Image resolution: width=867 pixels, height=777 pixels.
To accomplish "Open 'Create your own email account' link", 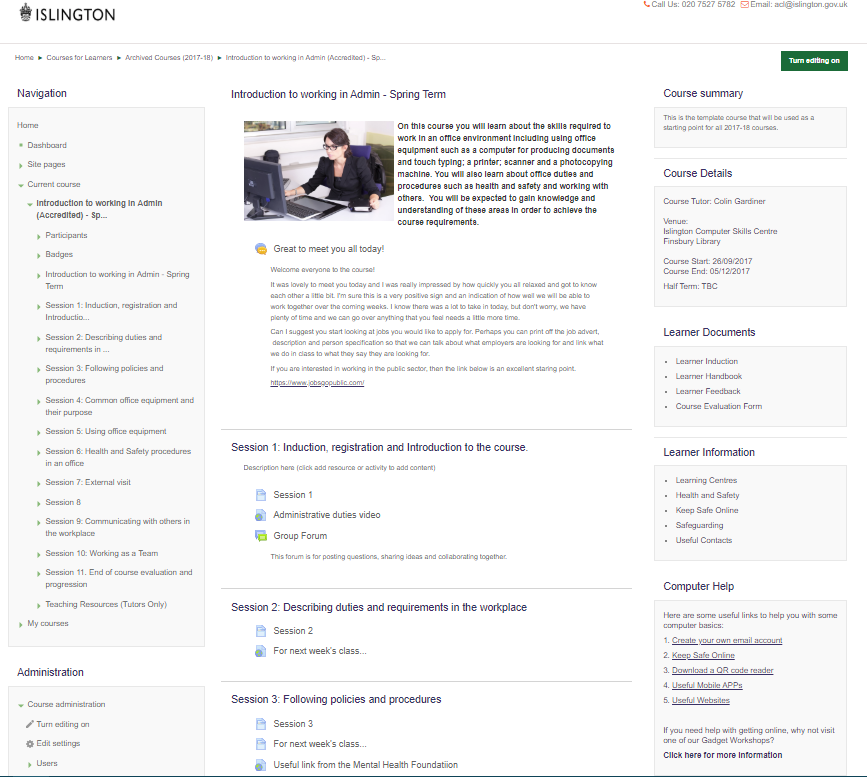I will [x=727, y=640].
